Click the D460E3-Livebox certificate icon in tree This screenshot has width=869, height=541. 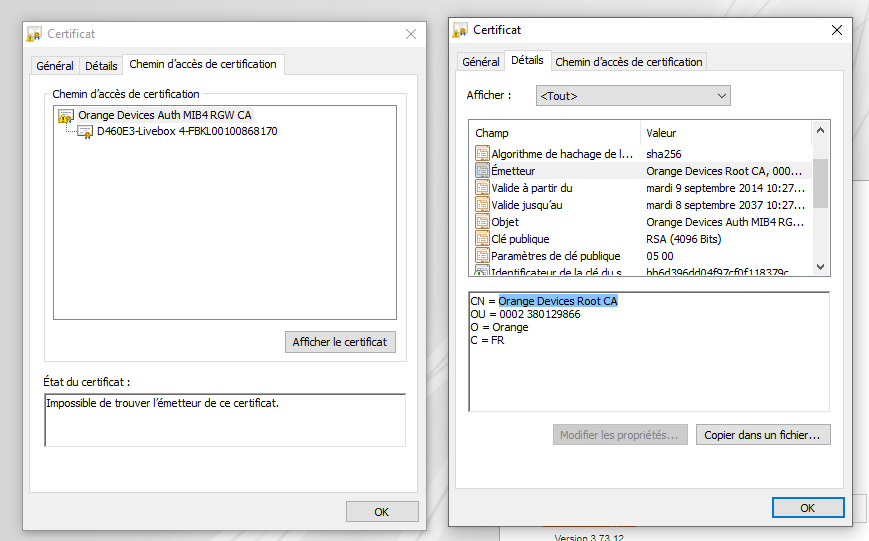click(x=85, y=131)
